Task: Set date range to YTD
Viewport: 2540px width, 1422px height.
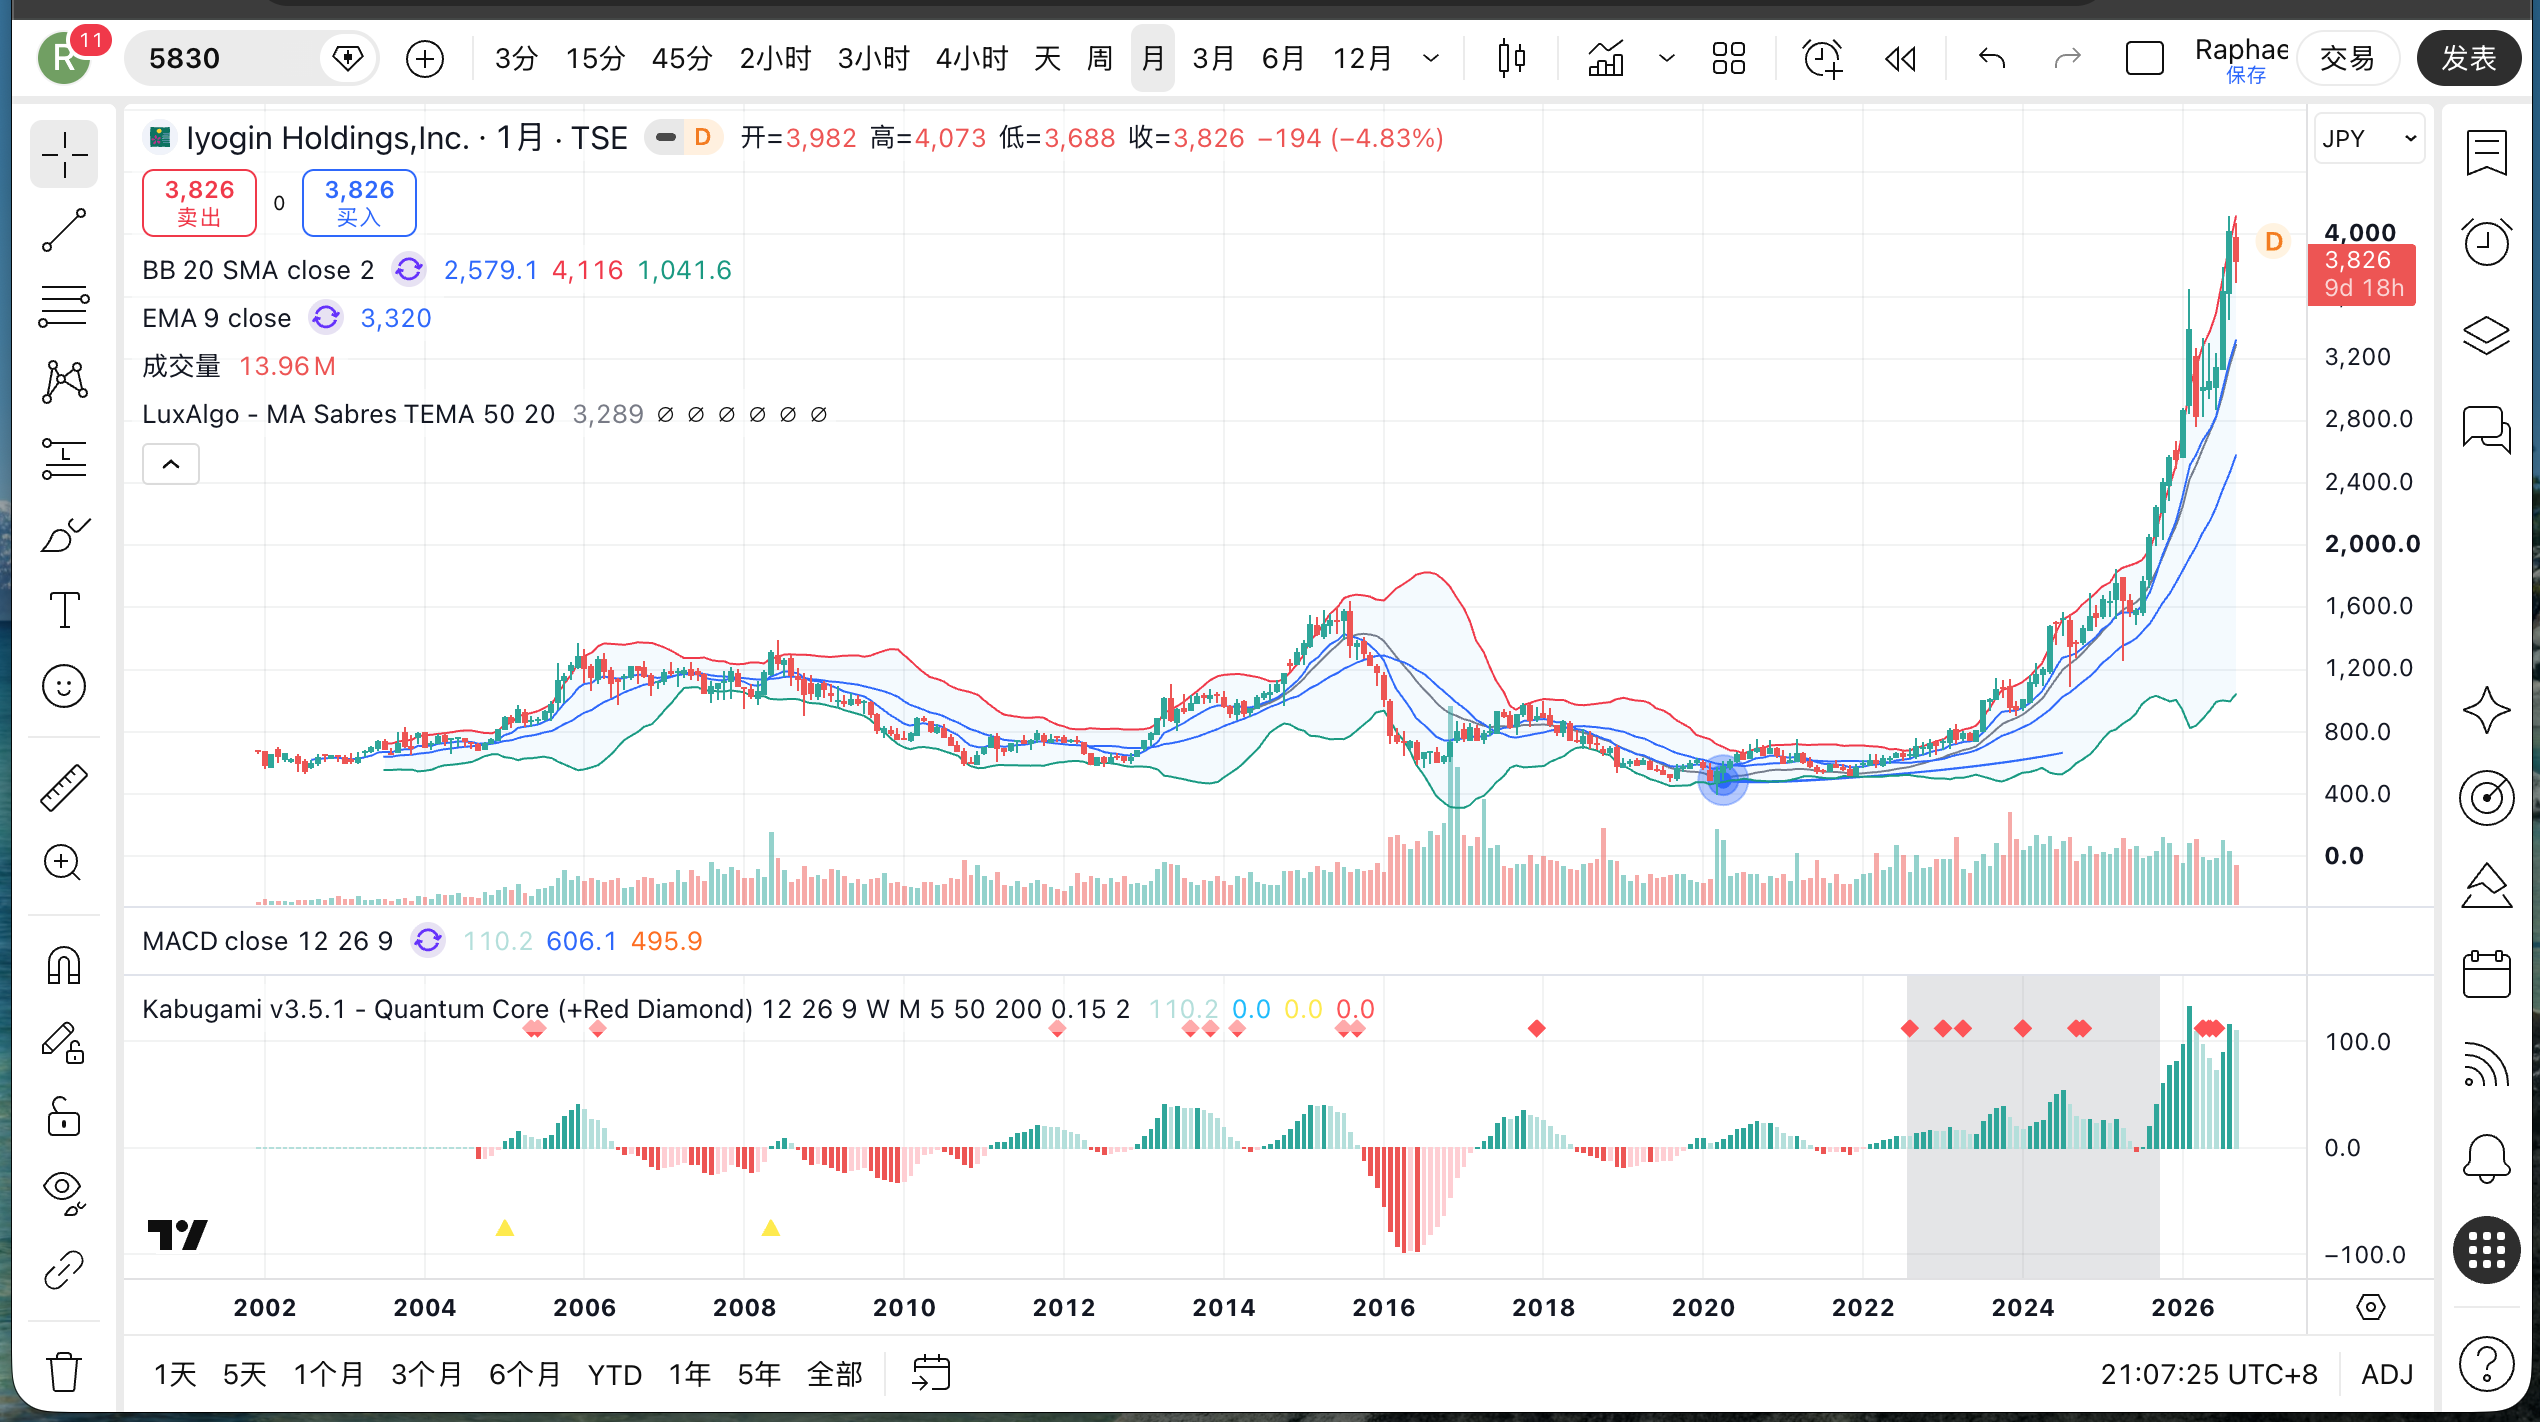Action: coord(614,1375)
